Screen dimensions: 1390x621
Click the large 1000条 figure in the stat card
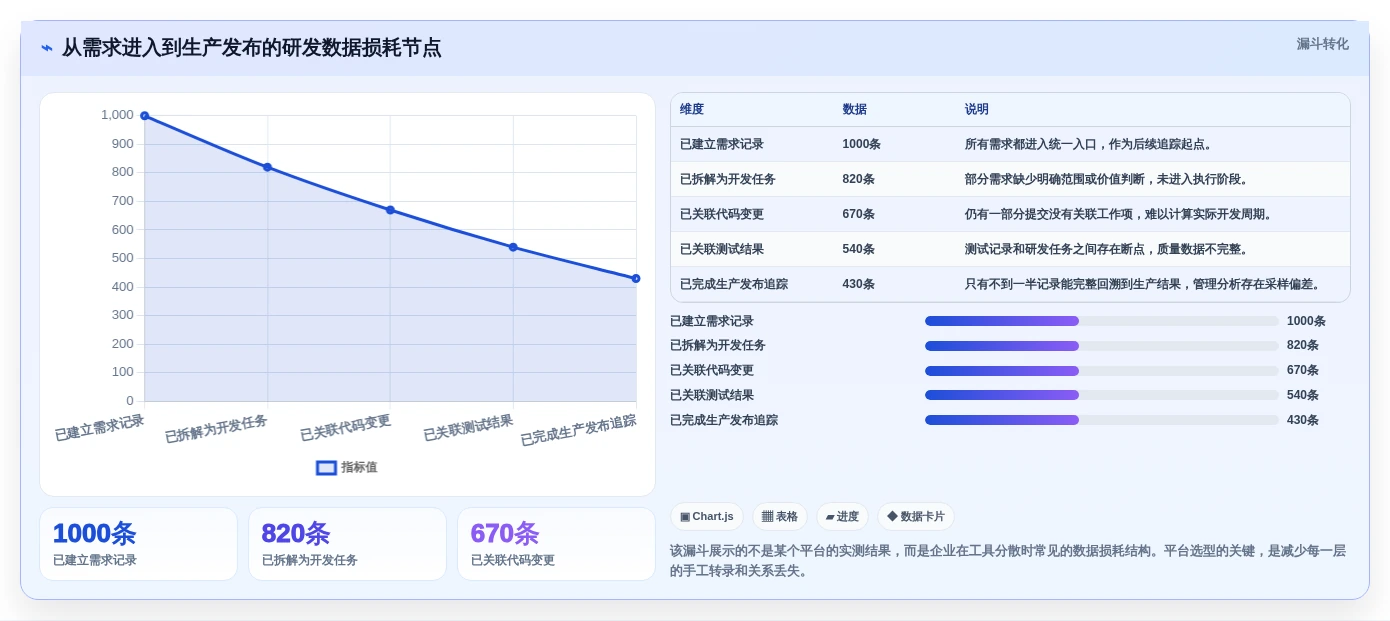(x=94, y=534)
